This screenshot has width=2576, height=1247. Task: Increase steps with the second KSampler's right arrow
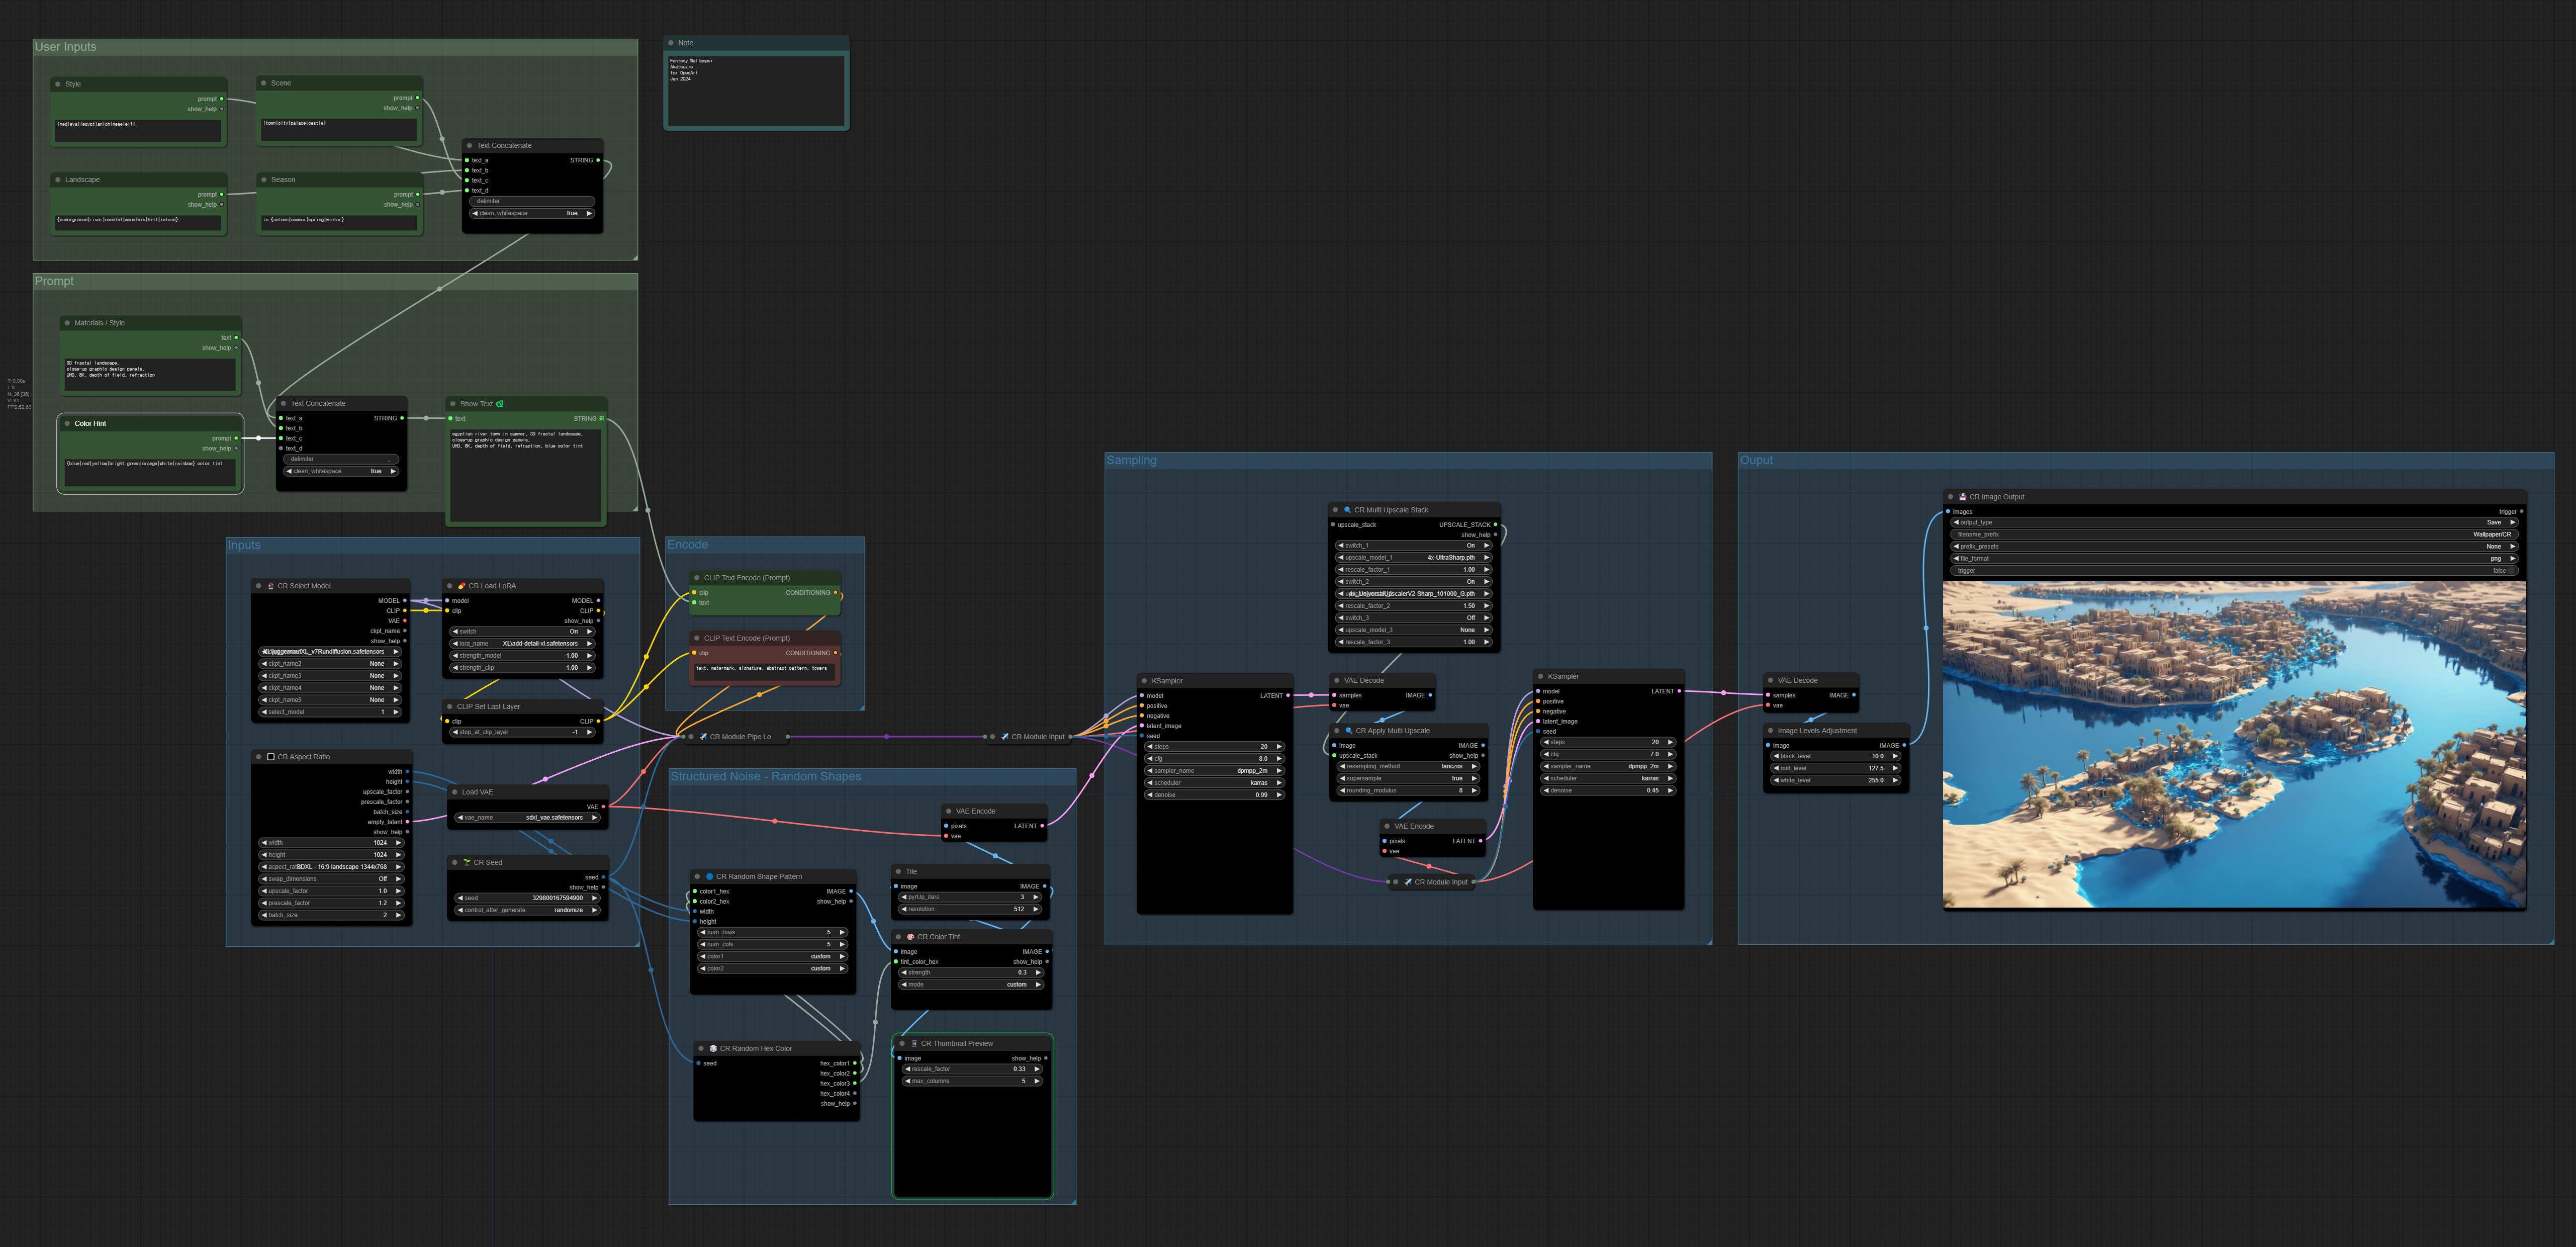click(1670, 742)
